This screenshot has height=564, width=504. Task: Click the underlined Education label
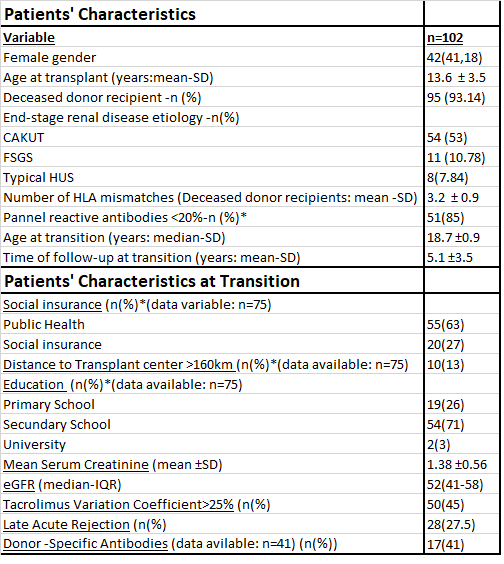click(x=33, y=385)
